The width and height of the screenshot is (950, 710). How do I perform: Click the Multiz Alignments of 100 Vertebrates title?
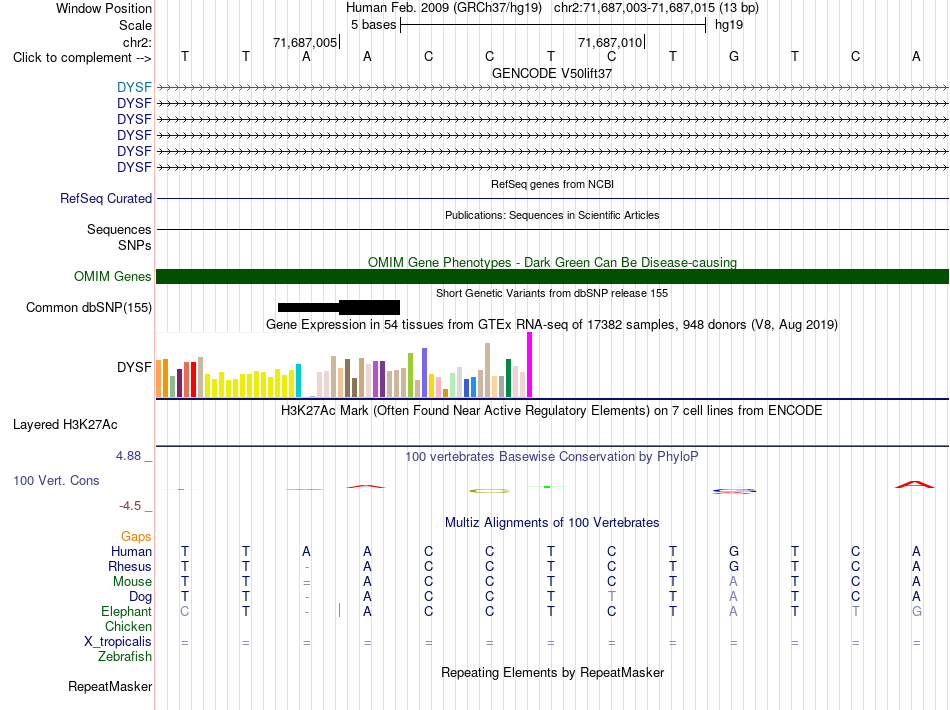click(552, 522)
